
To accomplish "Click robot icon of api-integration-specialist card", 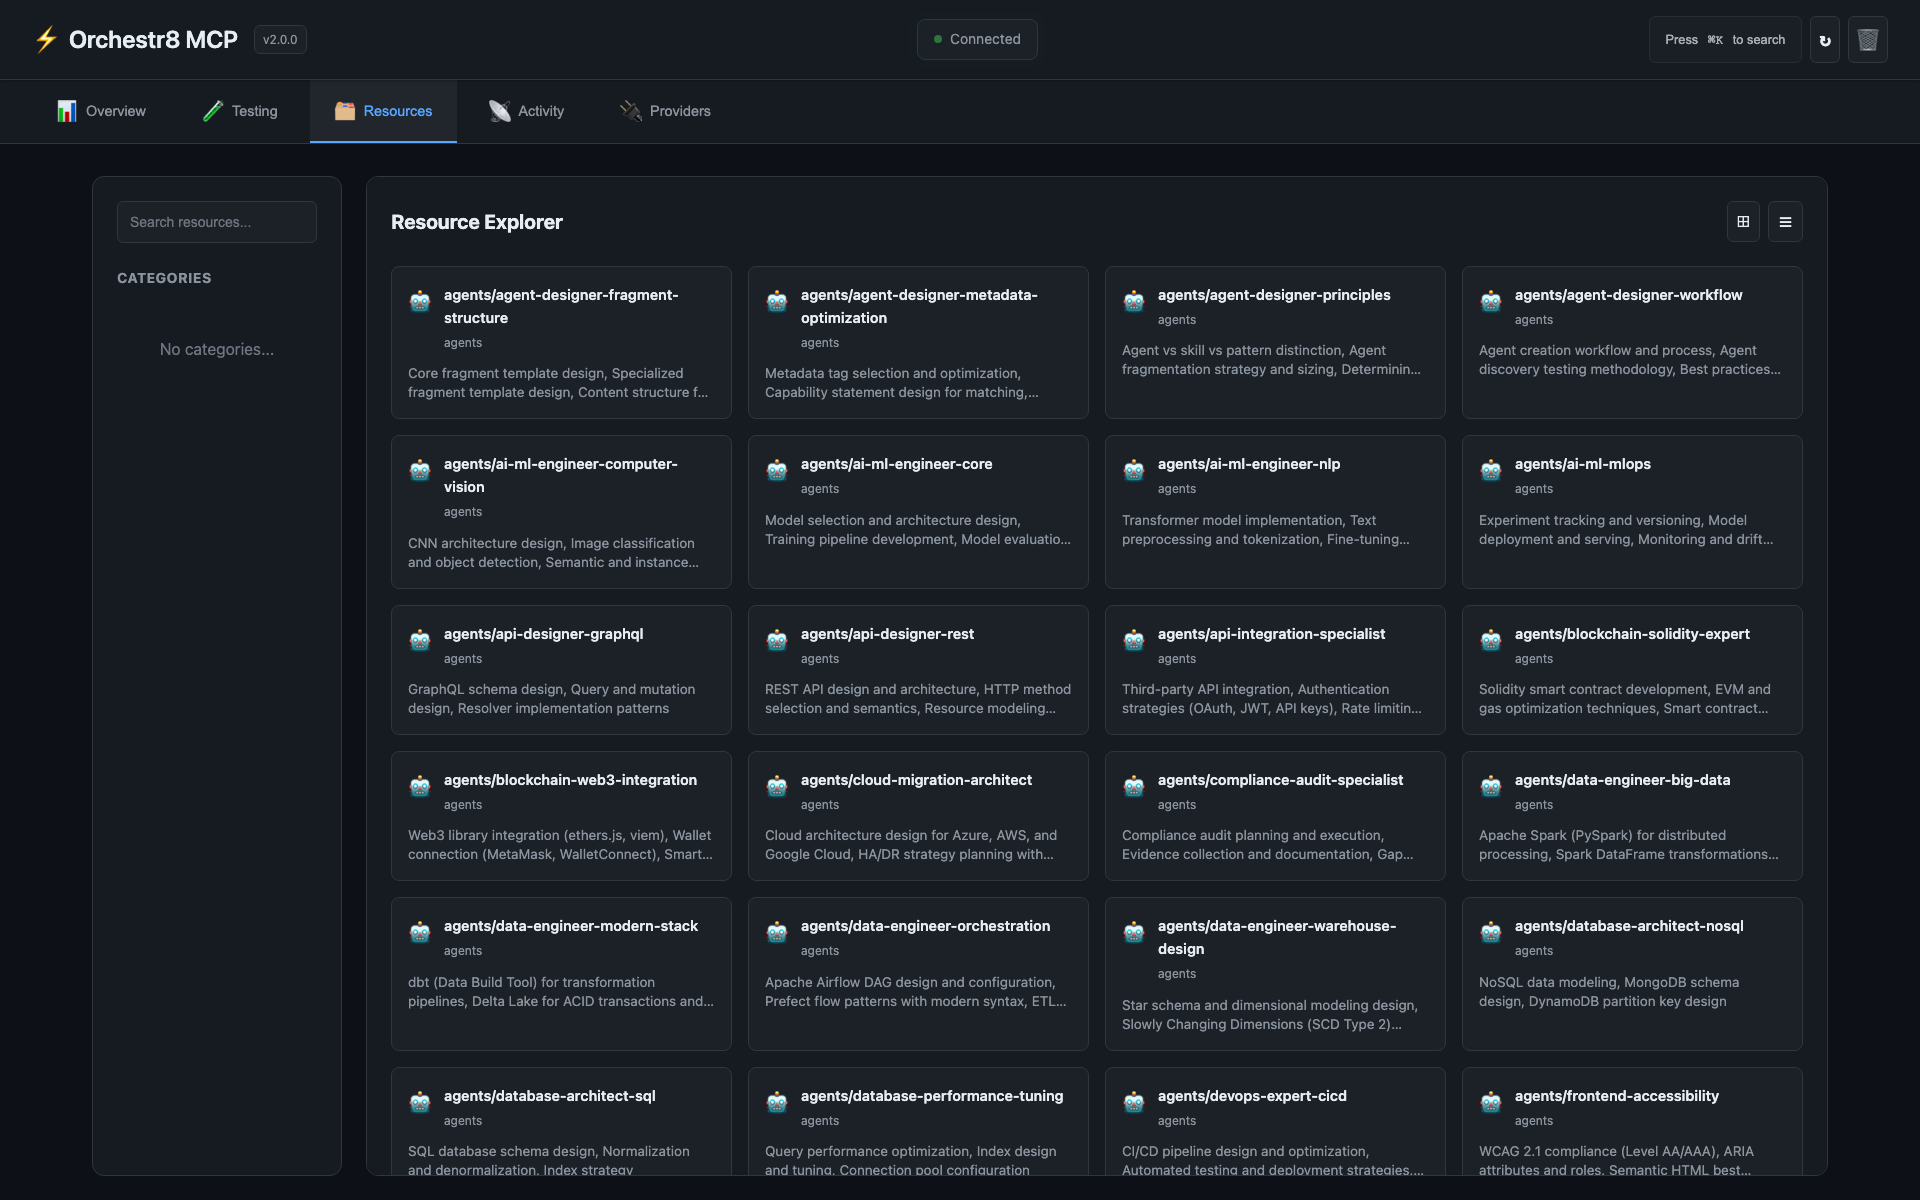I will pos(1134,640).
